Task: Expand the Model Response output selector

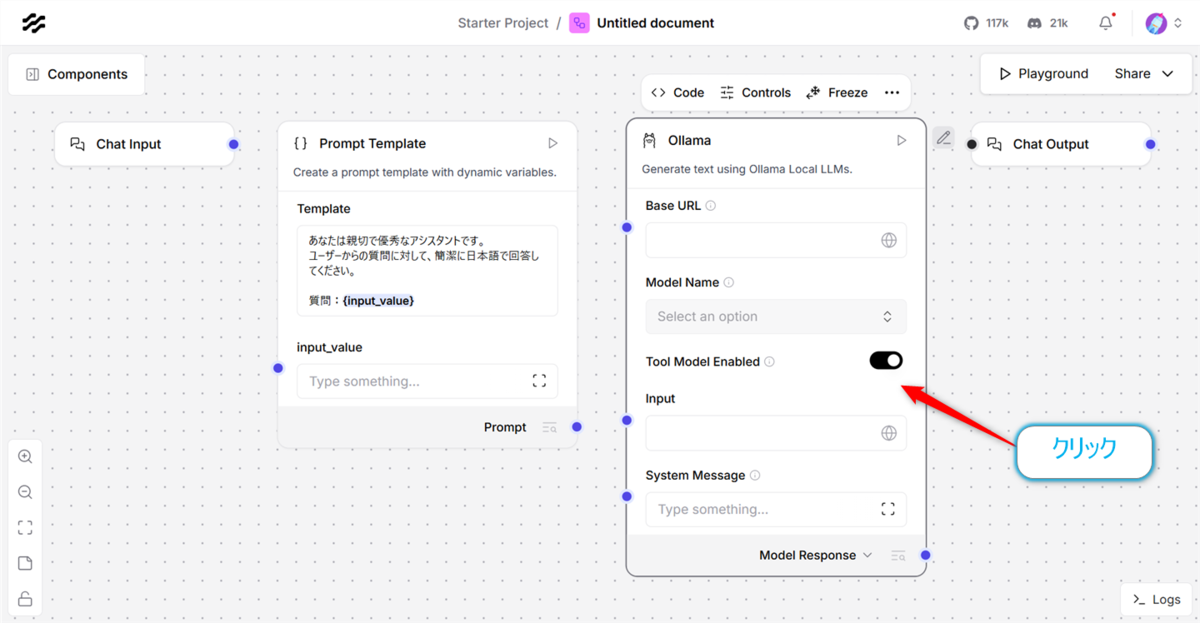Action: 815,555
